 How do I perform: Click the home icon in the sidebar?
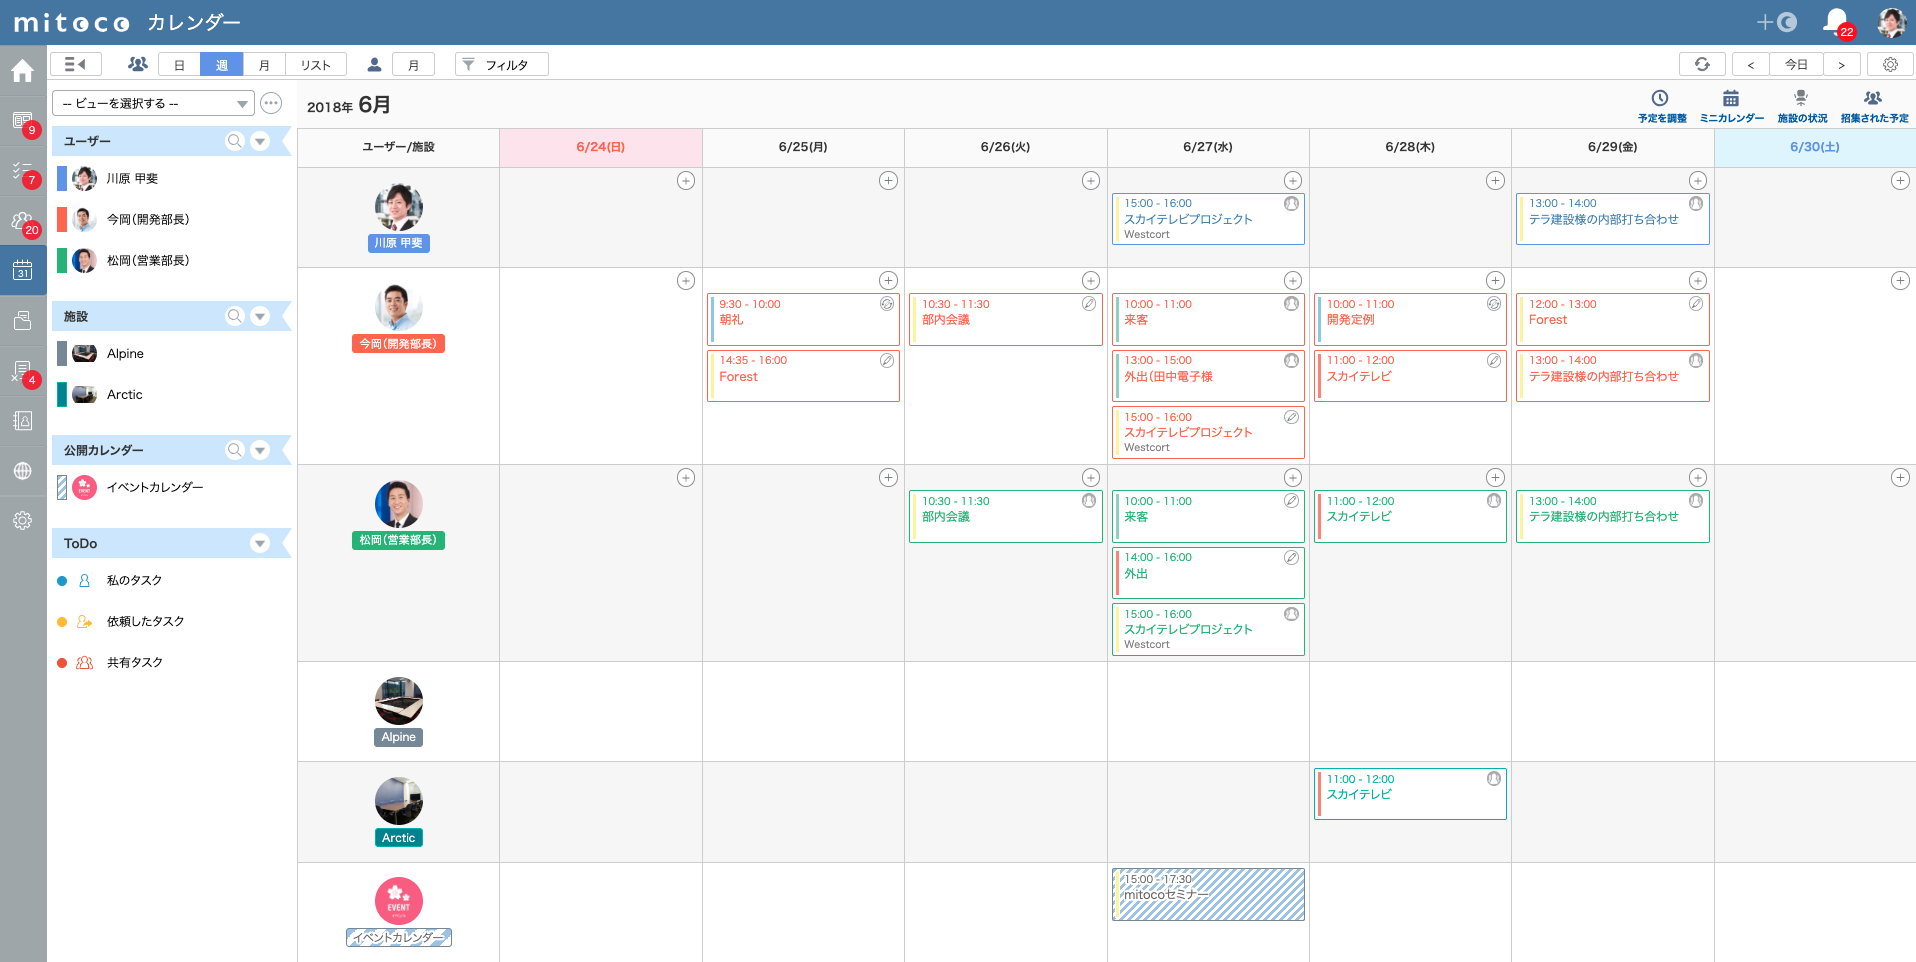(22, 71)
